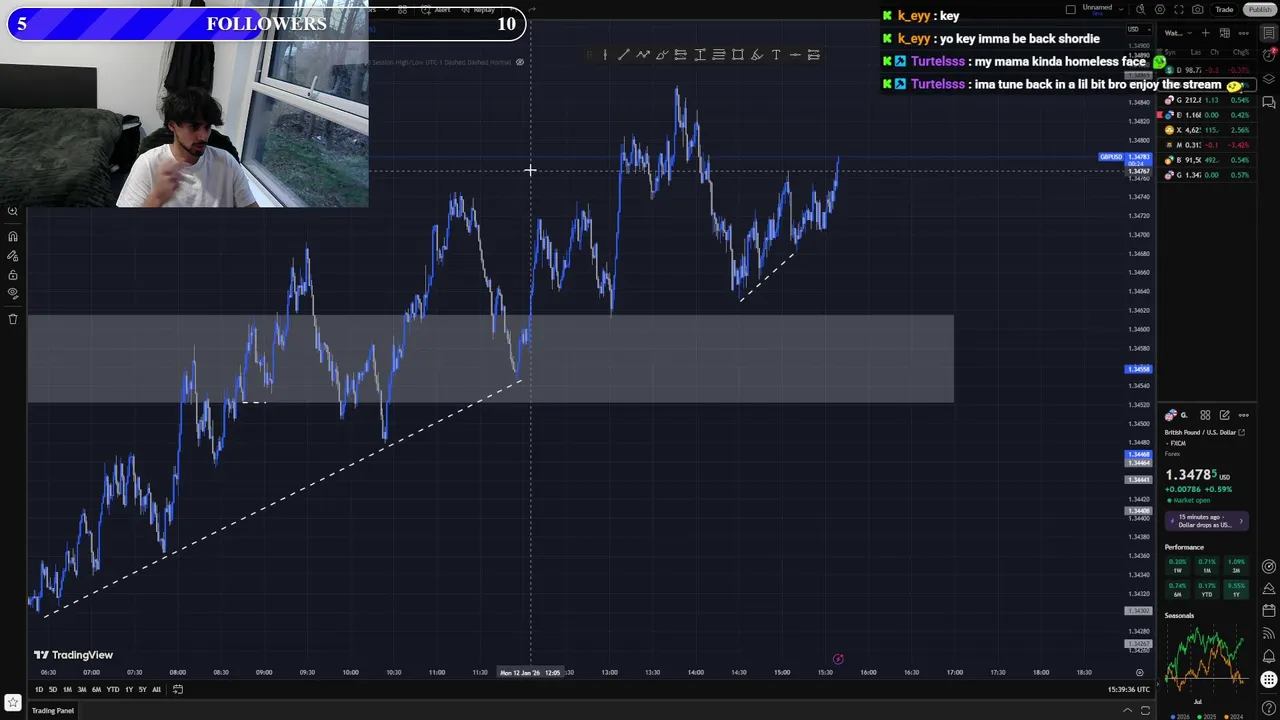Open the external link beside British Pound / U.S. Dollar
Image resolution: width=1280 pixels, height=720 pixels.
pyautogui.click(x=1242, y=433)
